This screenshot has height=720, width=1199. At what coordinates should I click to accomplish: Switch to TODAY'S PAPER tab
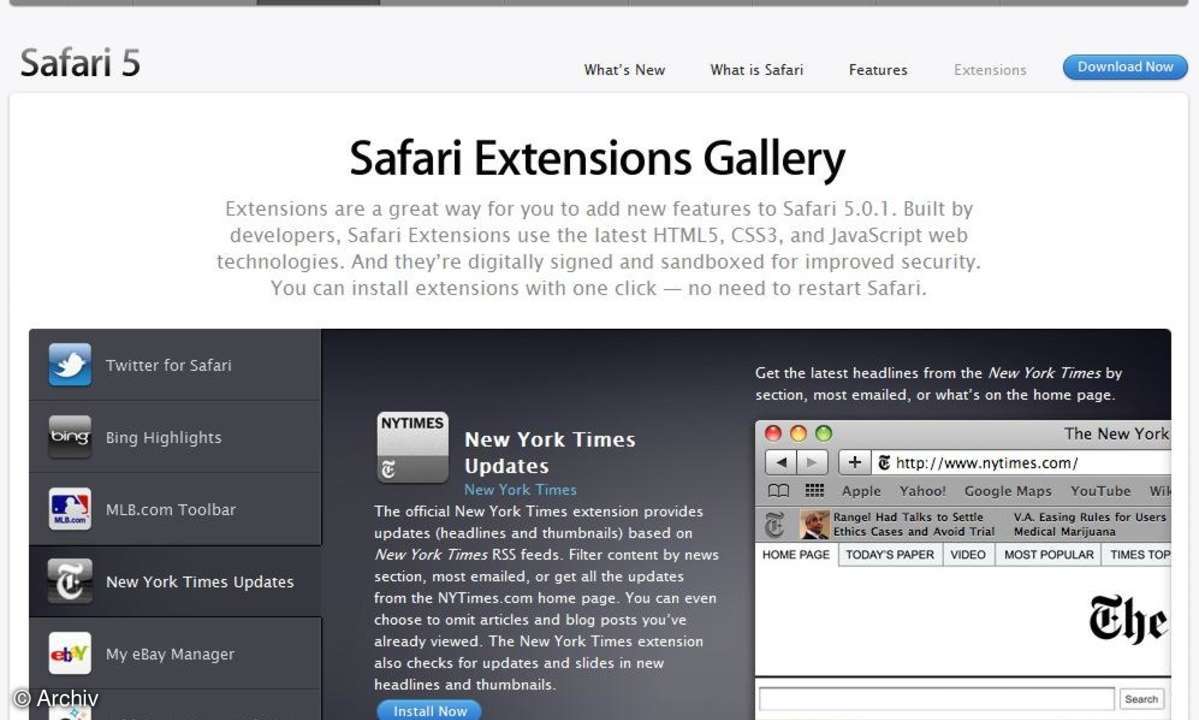890,554
